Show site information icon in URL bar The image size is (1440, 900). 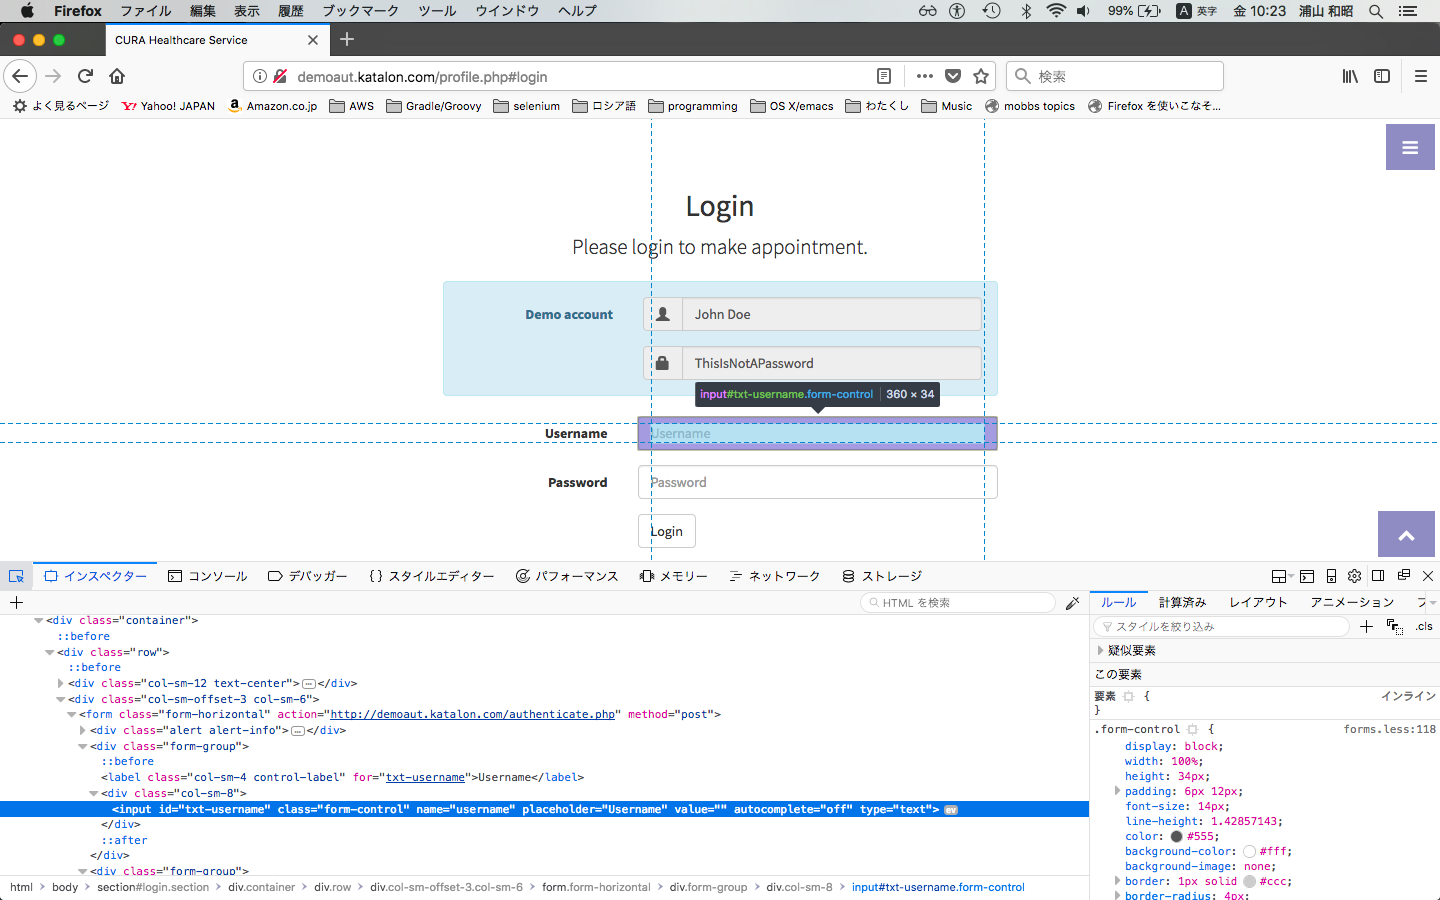260,76
